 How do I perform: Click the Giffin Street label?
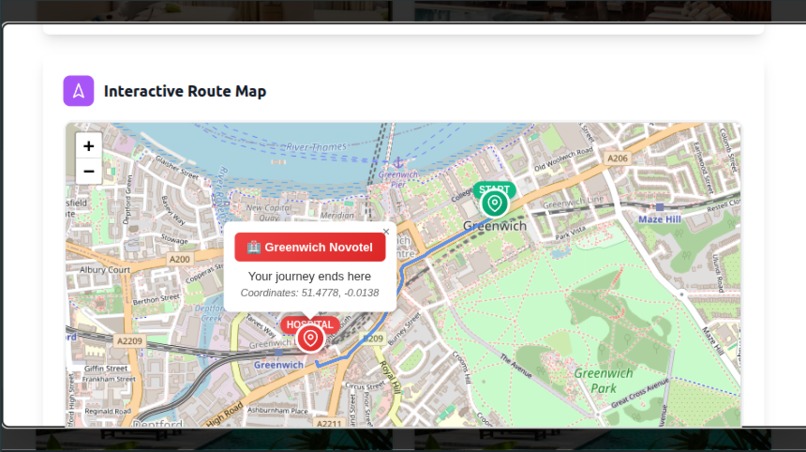pyautogui.click(x=106, y=368)
